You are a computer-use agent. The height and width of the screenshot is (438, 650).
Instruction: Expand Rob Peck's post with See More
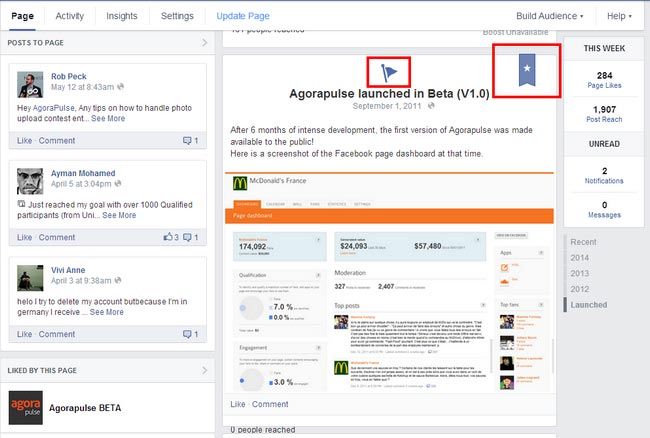(x=108, y=119)
